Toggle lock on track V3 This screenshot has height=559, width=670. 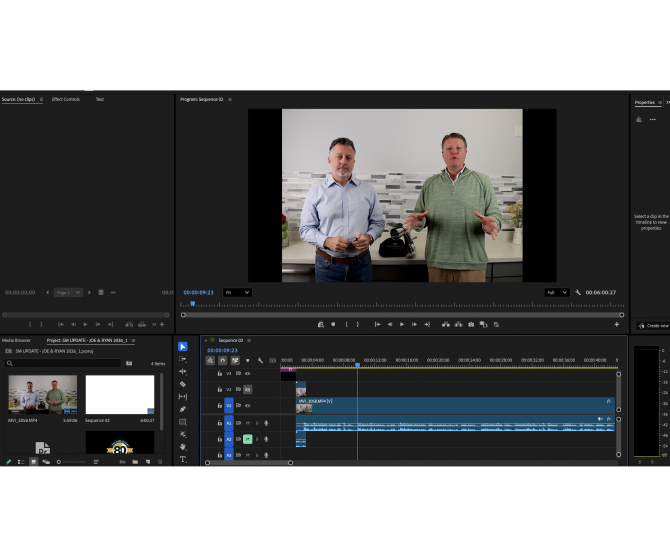pos(220,374)
